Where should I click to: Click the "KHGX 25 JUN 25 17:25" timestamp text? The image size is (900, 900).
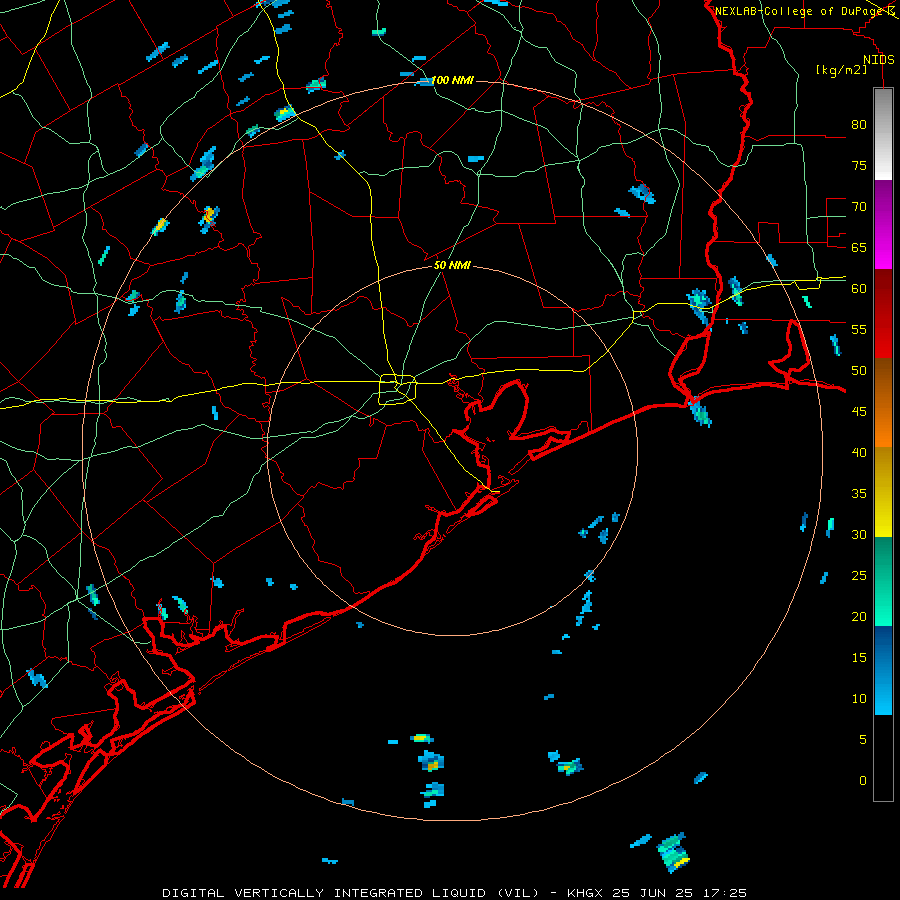click(x=657, y=893)
